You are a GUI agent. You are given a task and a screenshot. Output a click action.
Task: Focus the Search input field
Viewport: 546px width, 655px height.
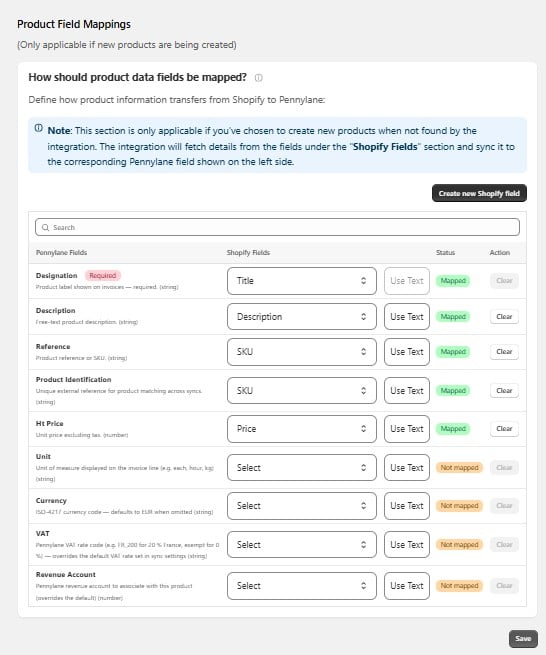coord(277,227)
